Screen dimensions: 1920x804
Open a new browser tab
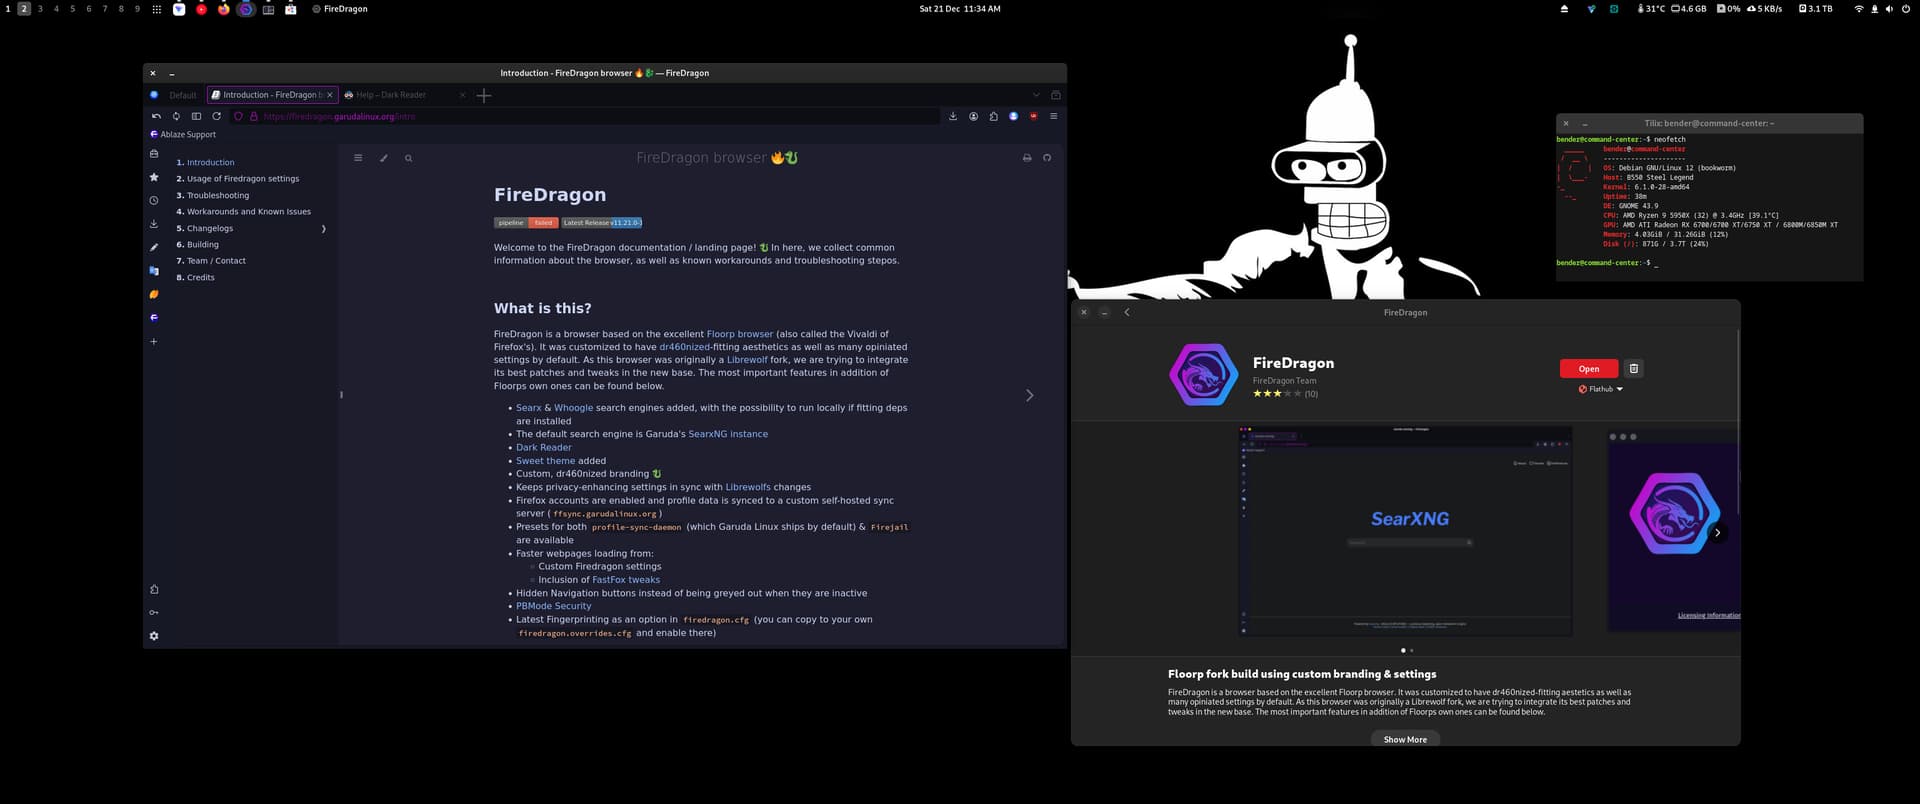pos(484,95)
